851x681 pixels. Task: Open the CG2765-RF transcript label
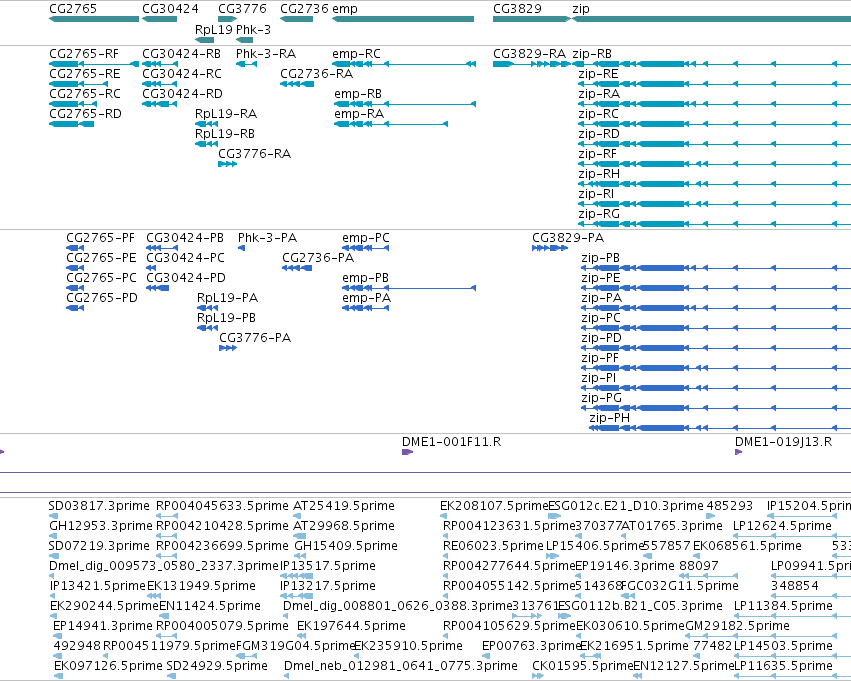tap(84, 54)
